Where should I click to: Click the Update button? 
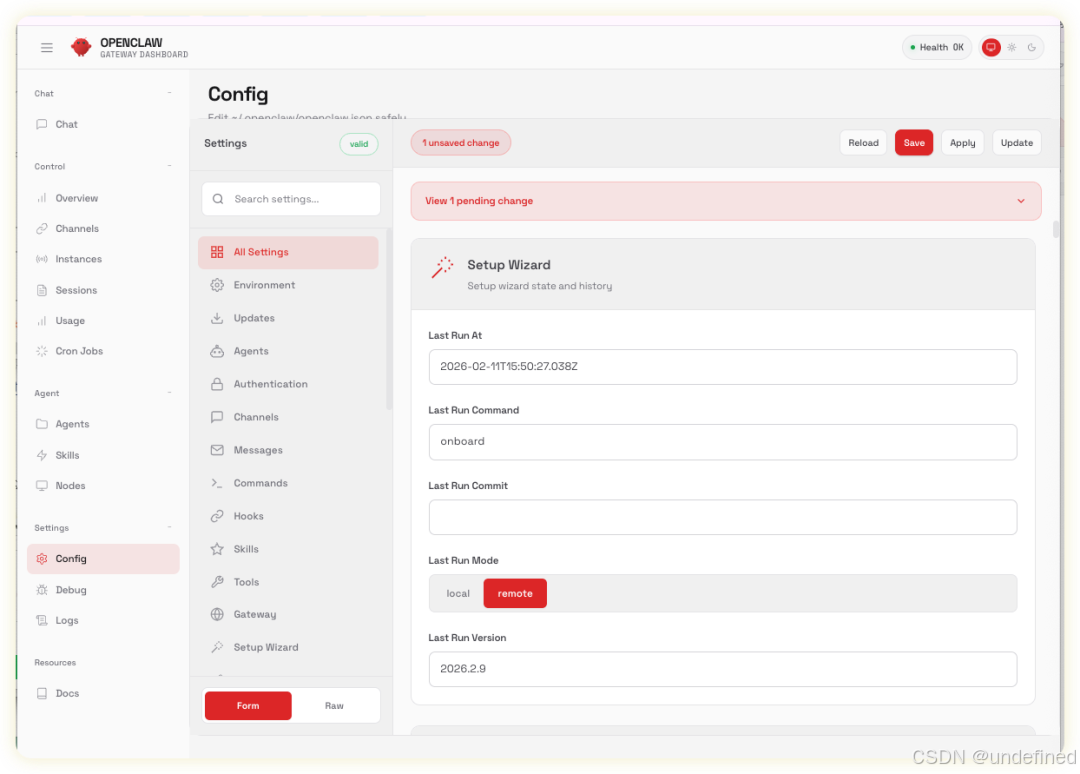pyautogui.click(x=1017, y=143)
